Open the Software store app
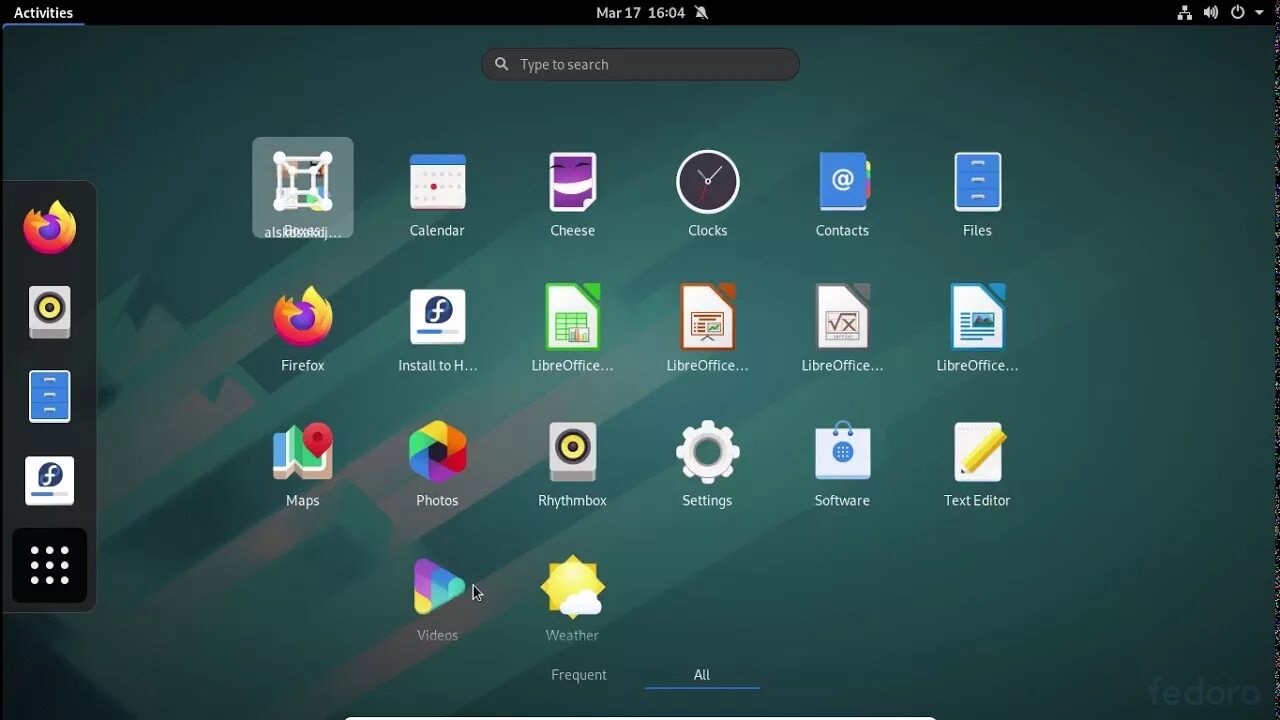Screen dimensions: 1280x720 click(843, 452)
